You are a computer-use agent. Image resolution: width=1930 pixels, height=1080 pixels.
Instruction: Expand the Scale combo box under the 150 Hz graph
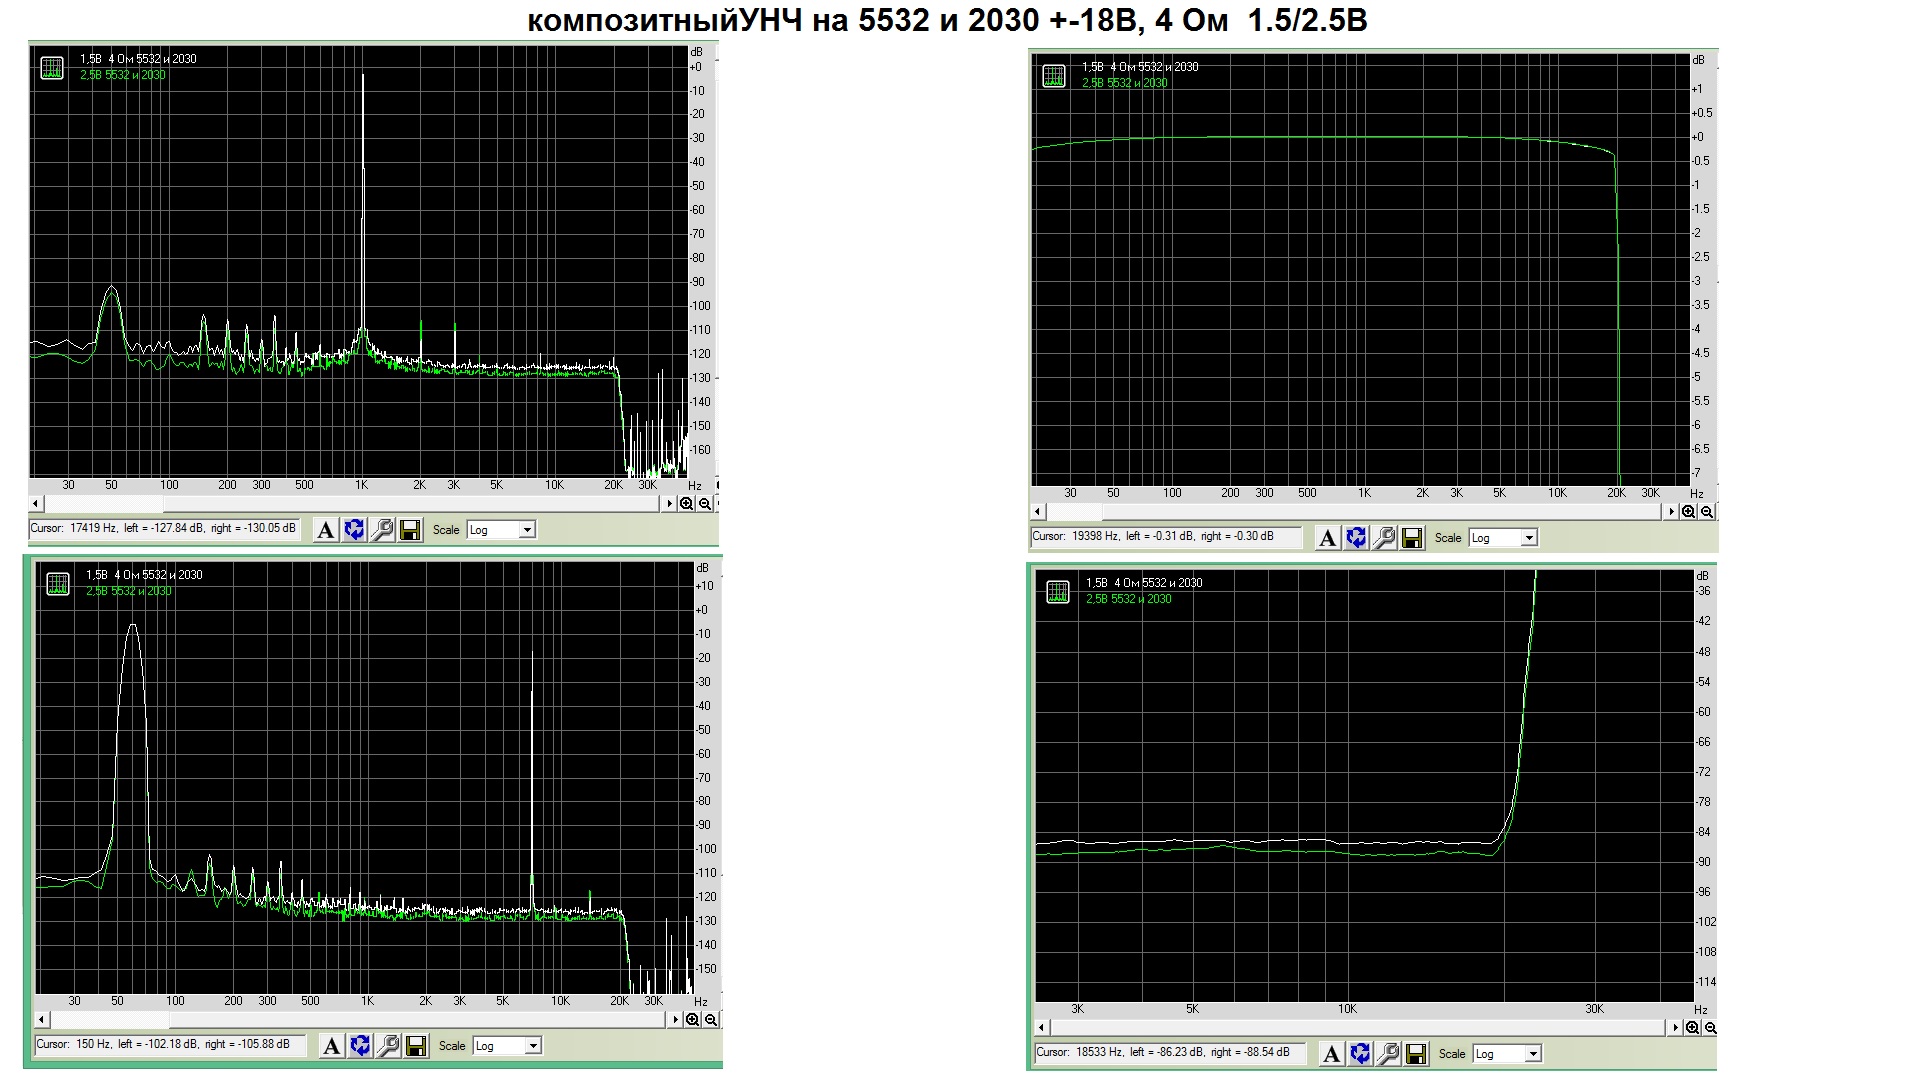pos(533,1046)
